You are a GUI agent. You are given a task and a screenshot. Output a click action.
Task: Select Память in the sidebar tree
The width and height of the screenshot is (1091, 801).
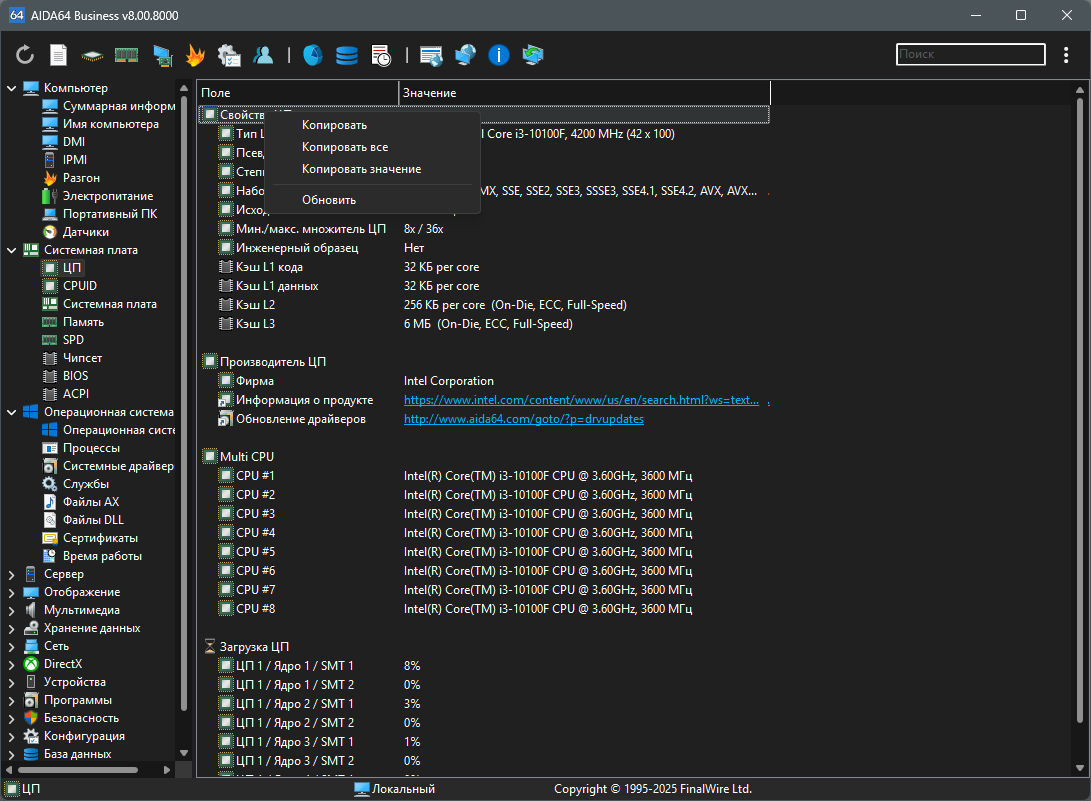tap(83, 322)
